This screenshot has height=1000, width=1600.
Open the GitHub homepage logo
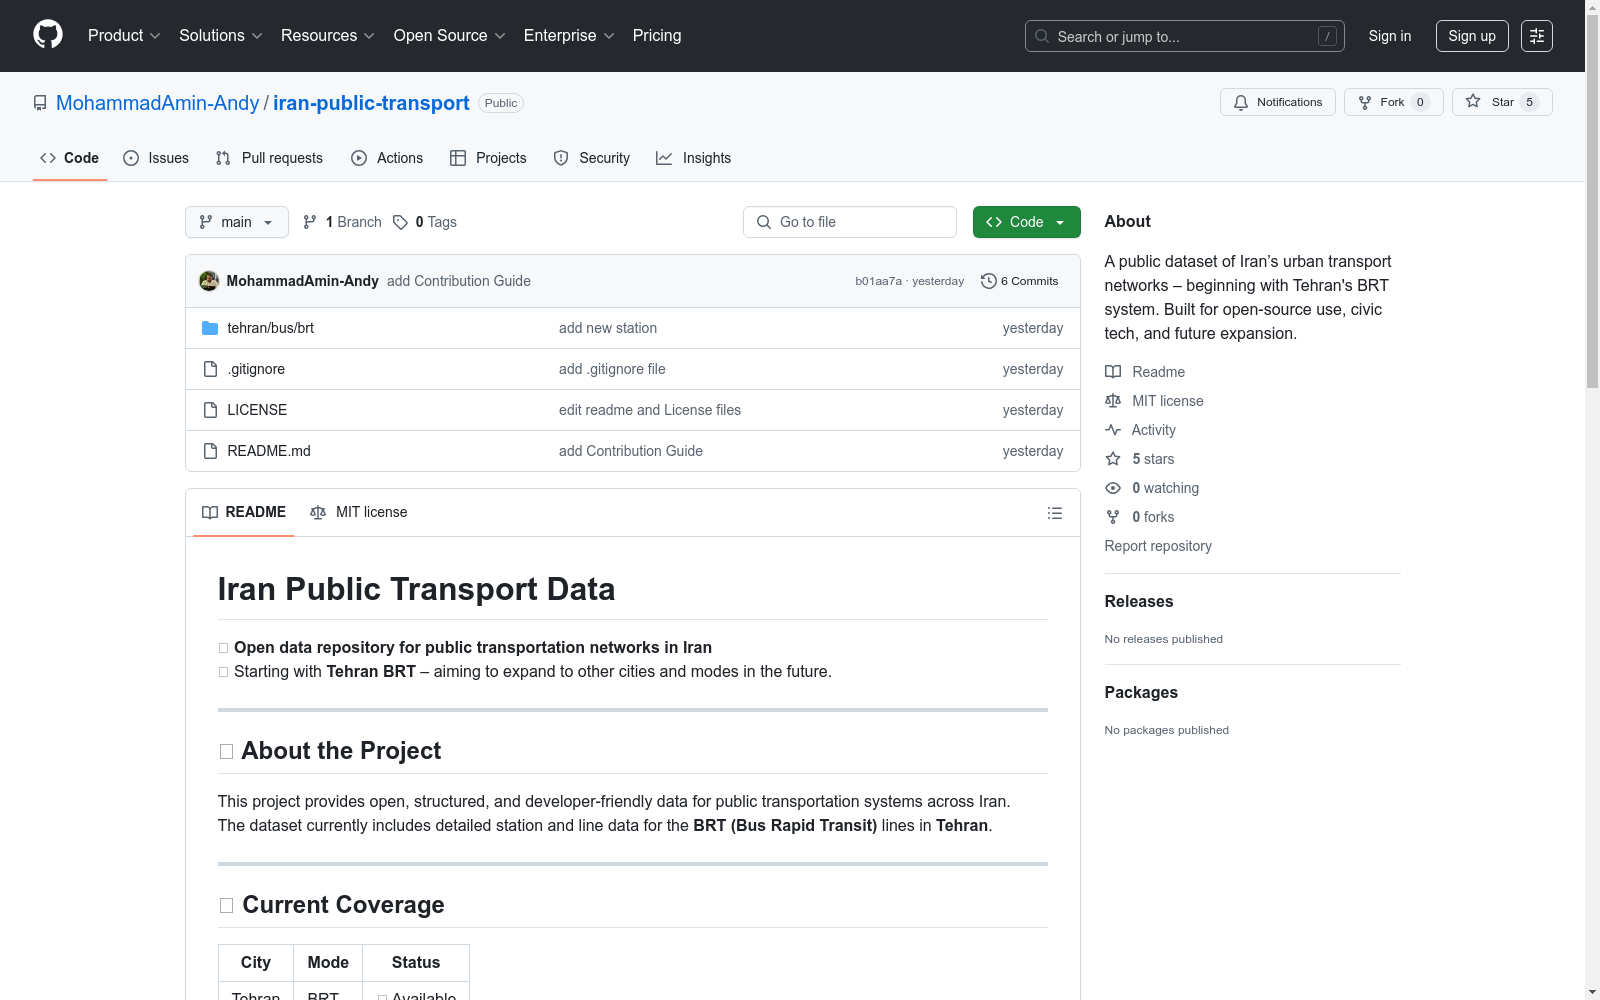(x=48, y=35)
